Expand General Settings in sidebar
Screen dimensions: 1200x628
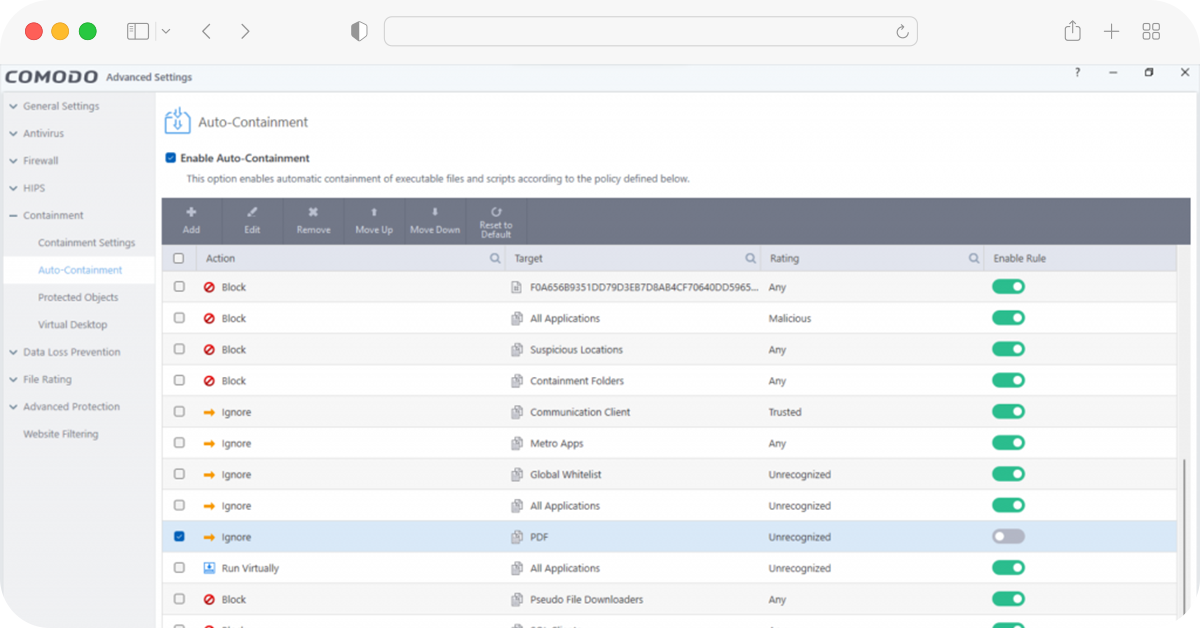pyautogui.click(x=13, y=106)
